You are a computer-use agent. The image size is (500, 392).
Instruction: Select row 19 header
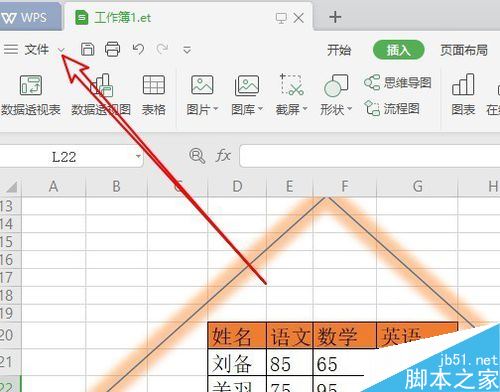click(10, 313)
